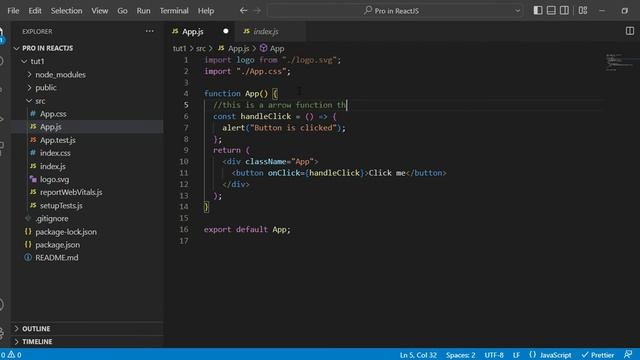Screen dimensions: 640x360
Task: Place cursor on the alert("Button is clicked") line
Action: tap(284, 128)
